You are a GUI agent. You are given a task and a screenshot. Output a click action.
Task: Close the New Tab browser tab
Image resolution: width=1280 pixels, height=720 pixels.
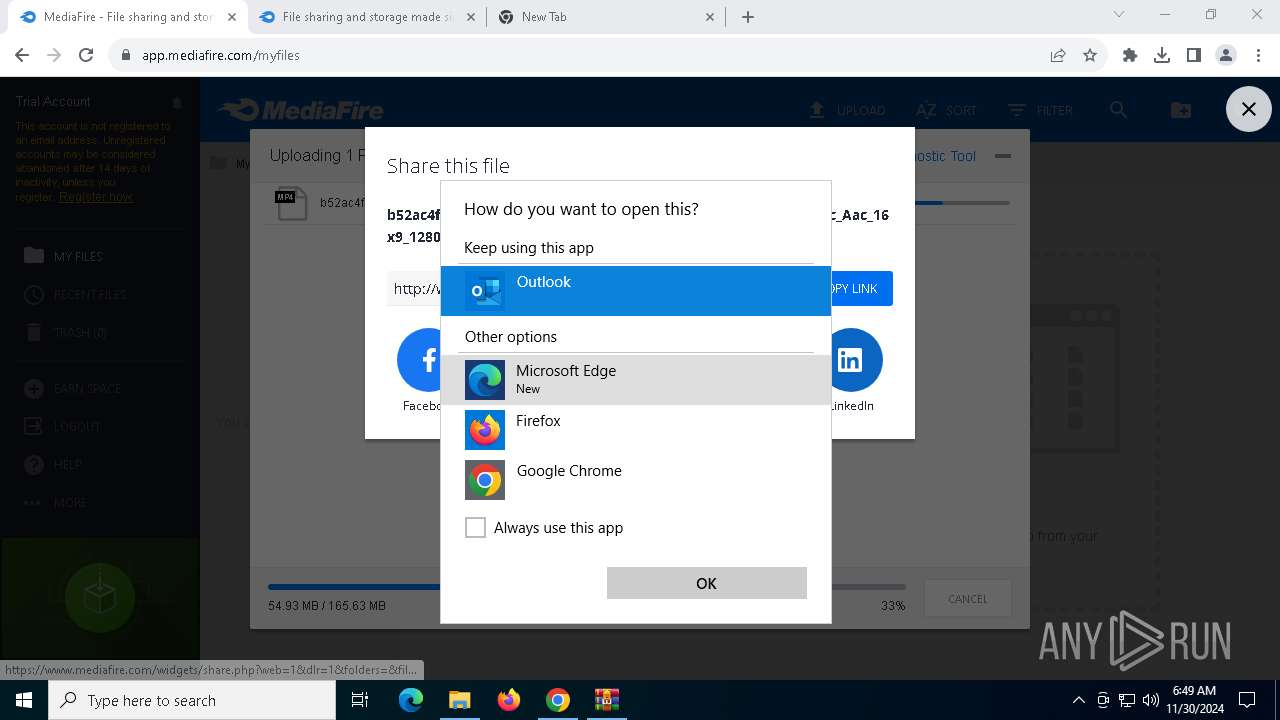click(x=710, y=17)
